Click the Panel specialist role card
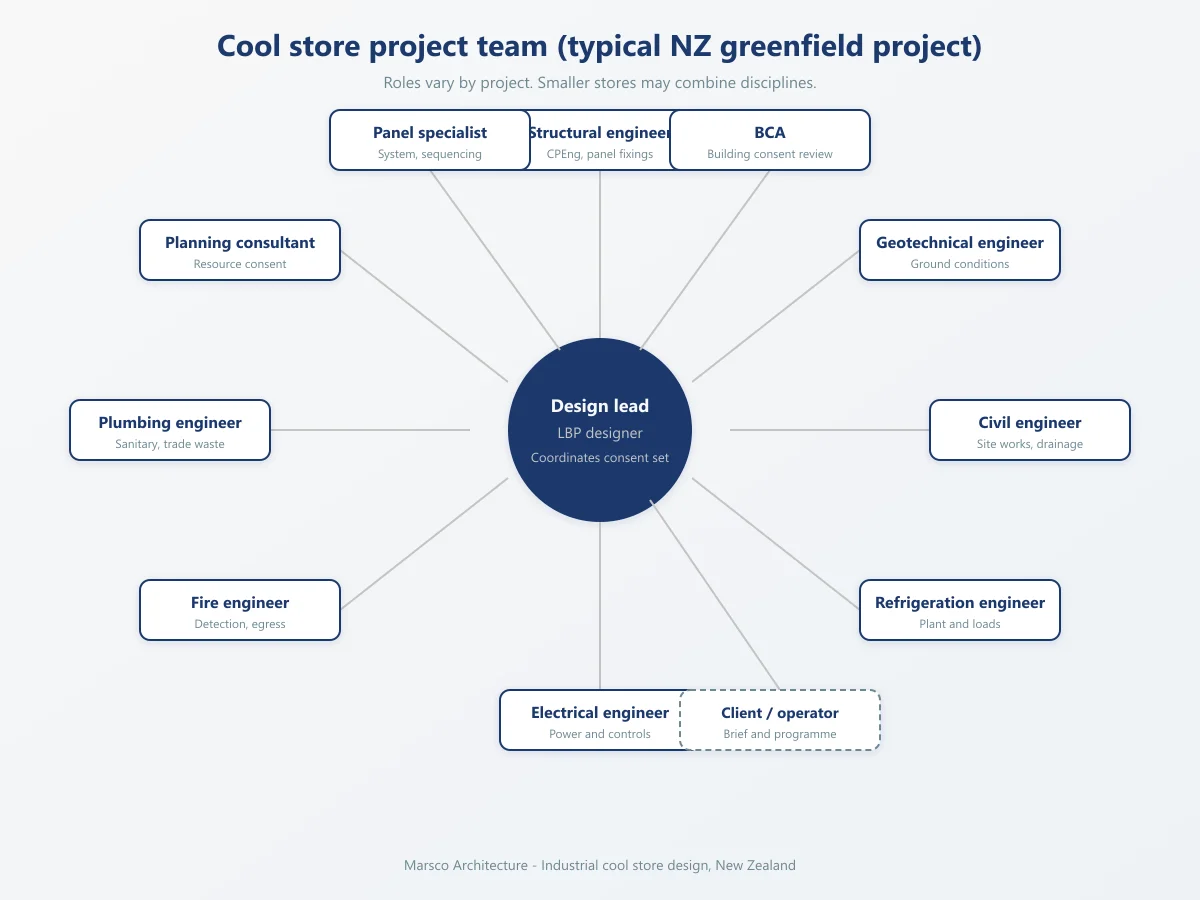Viewport: 1200px width, 900px height. coord(430,140)
